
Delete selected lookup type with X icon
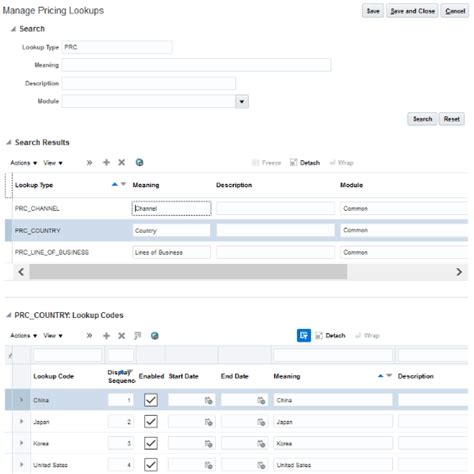[122, 163]
